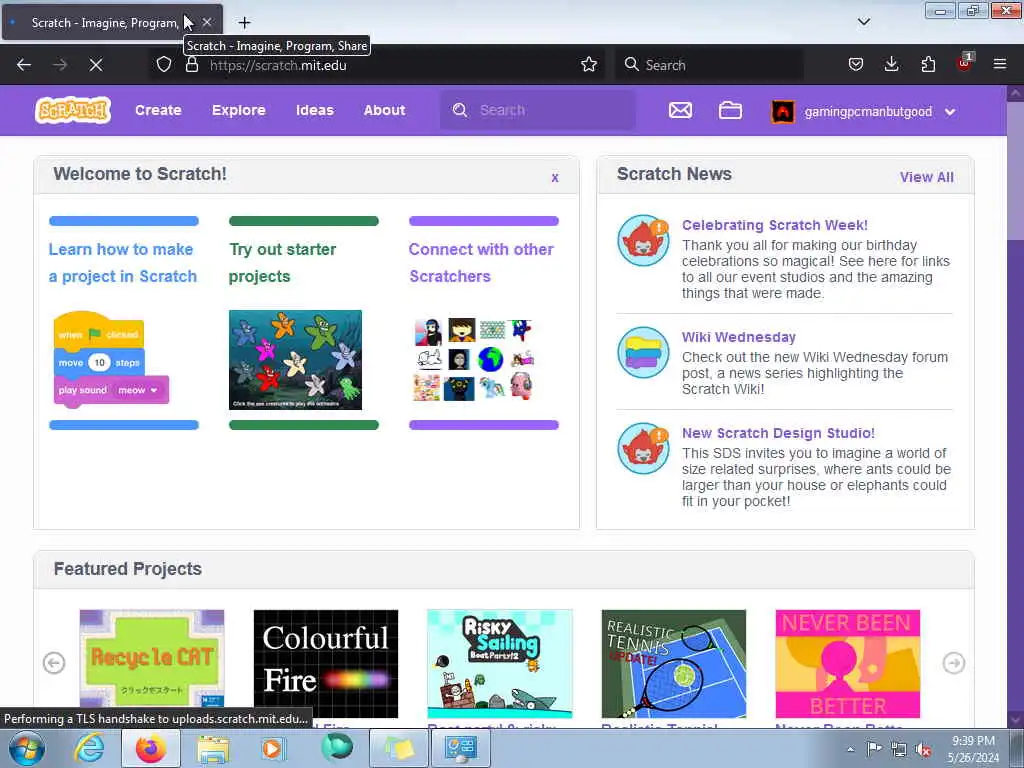Viewport: 1024px width, 768px height.
Task: Go back with browser back arrow
Action: coord(24,65)
